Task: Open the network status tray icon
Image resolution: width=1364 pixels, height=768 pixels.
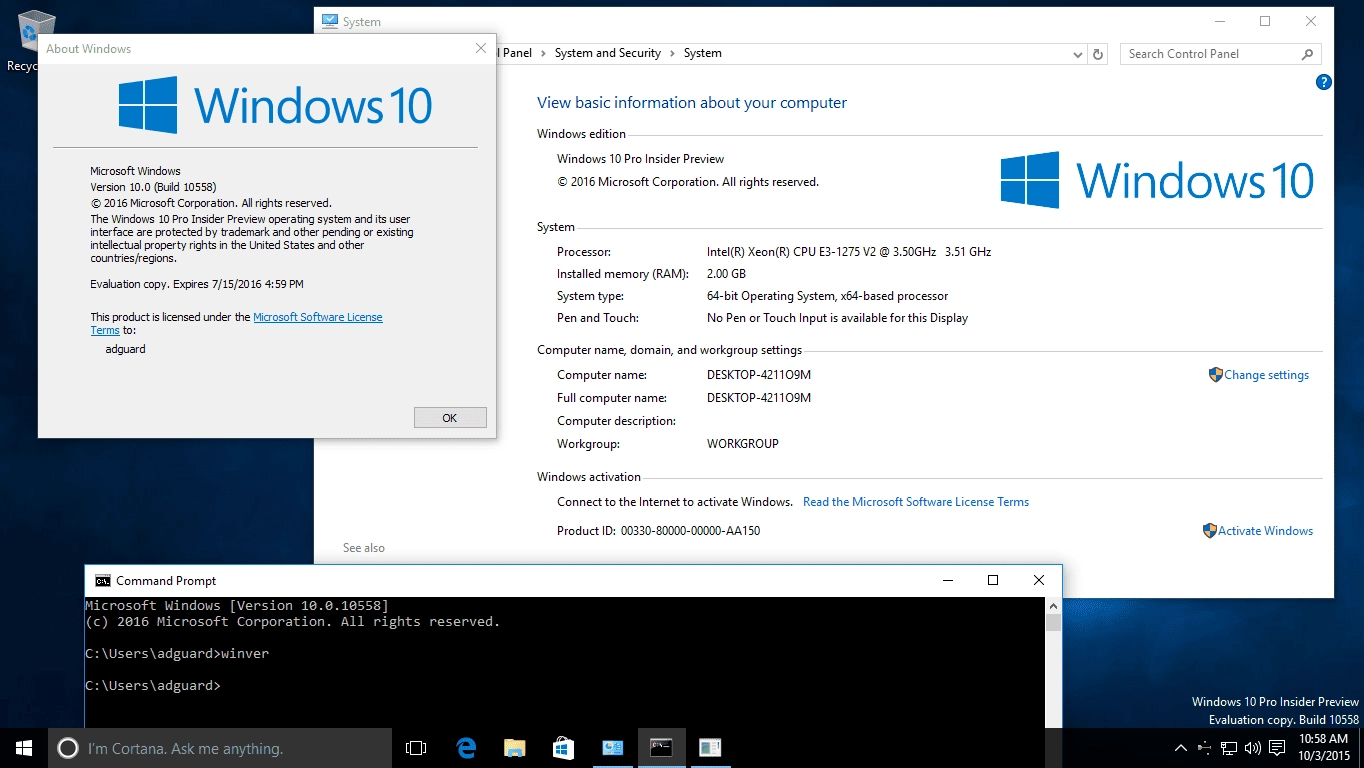Action: (x=1229, y=748)
